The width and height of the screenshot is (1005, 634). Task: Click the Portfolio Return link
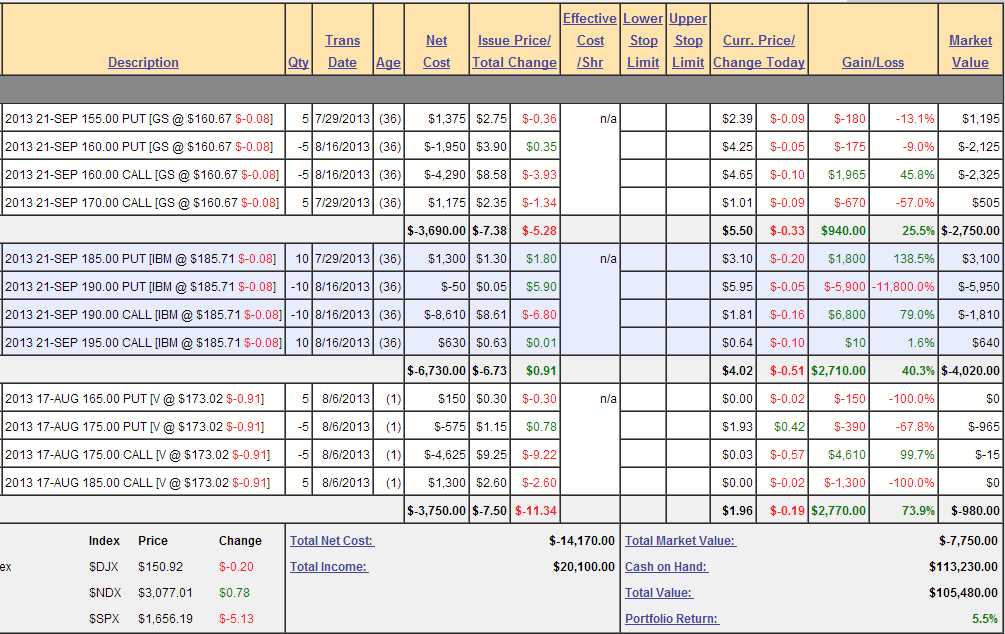click(671, 619)
